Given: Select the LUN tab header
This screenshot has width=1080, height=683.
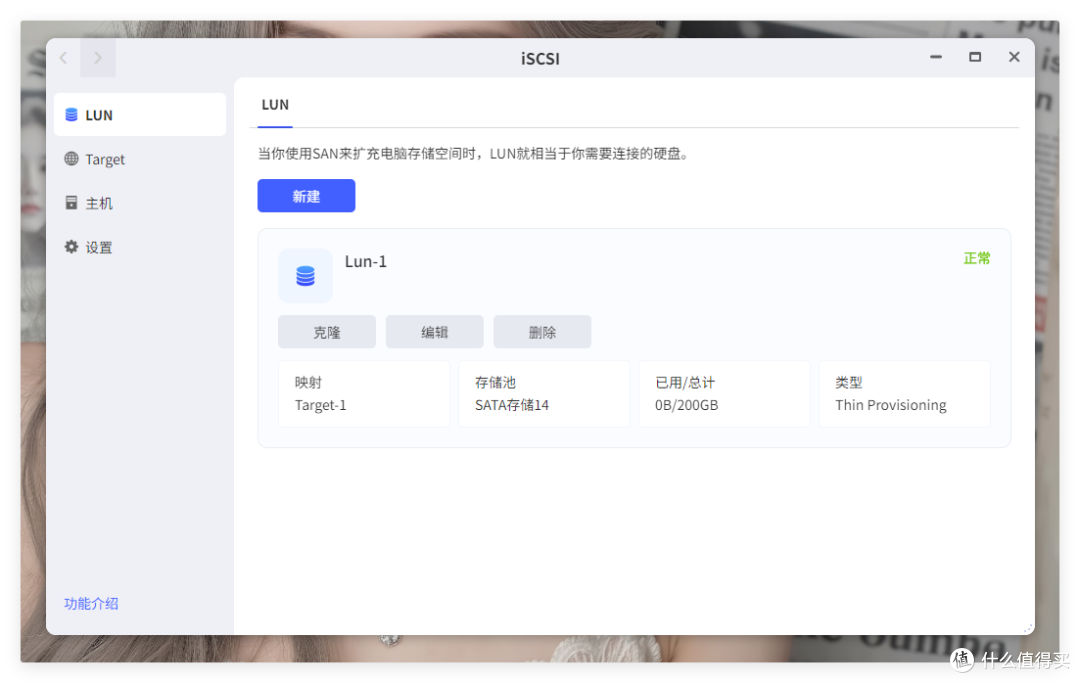Looking at the screenshot, I should (275, 105).
